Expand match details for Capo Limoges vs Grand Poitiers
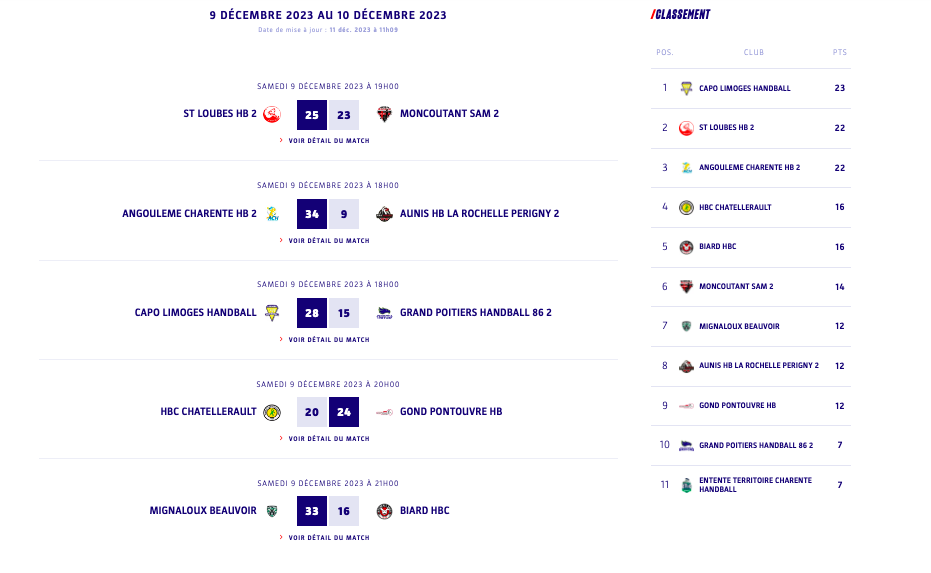 328,340
